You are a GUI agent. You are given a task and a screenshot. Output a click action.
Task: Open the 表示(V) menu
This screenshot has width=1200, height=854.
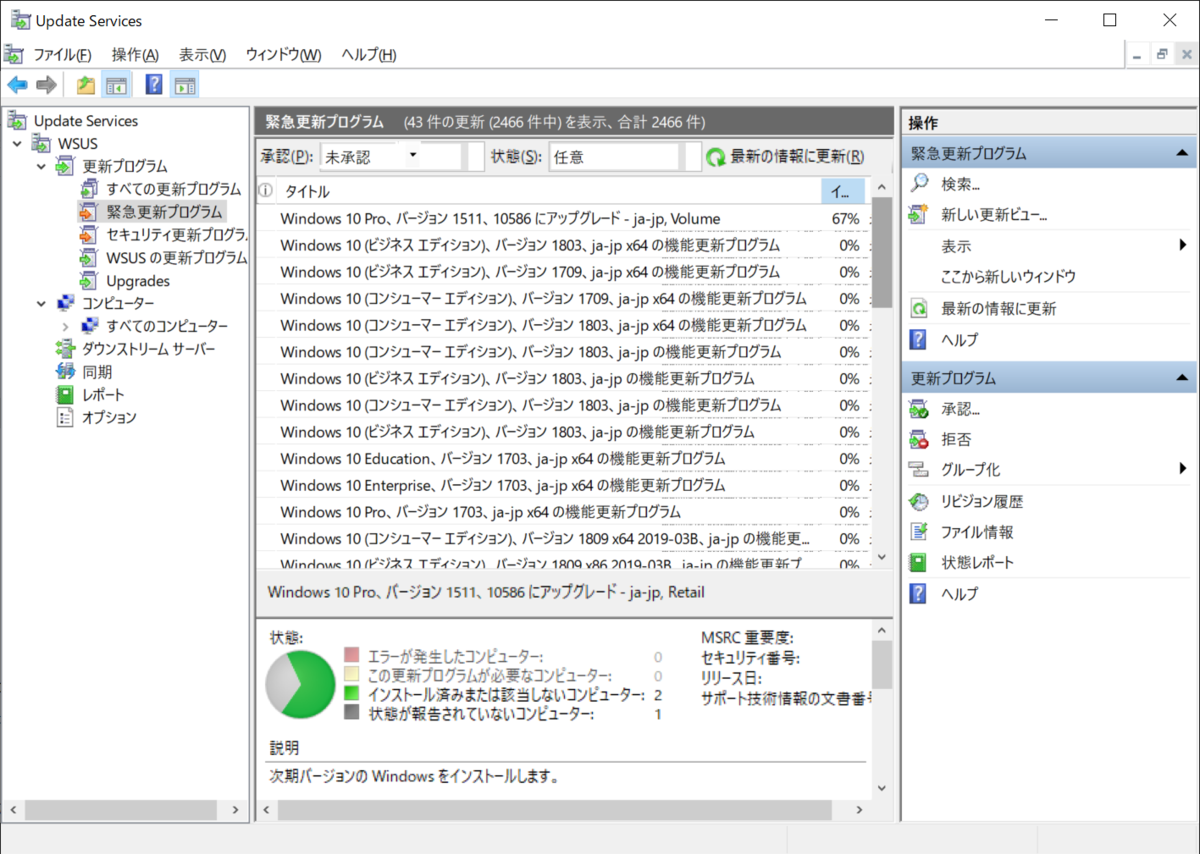(203, 55)
